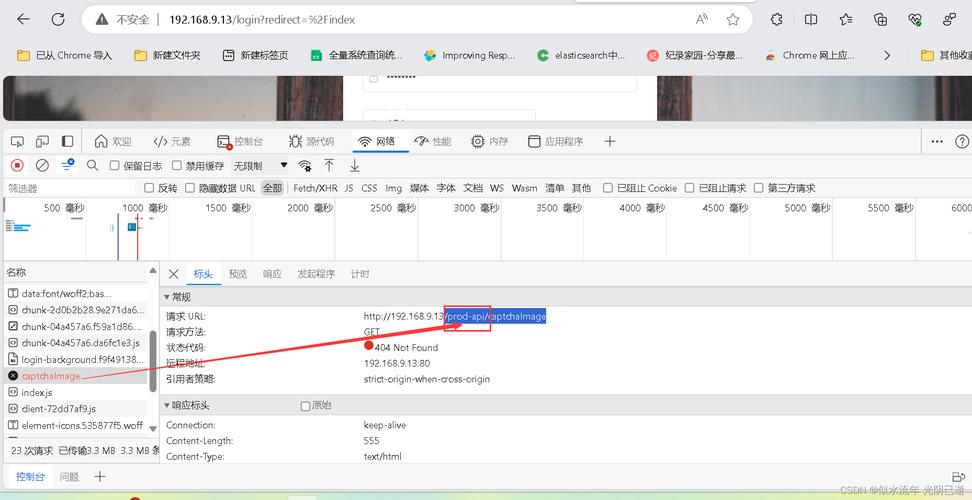Add page to favorites with star icon
Viewport: 972px width, 500px height.
tap(733, 19)
